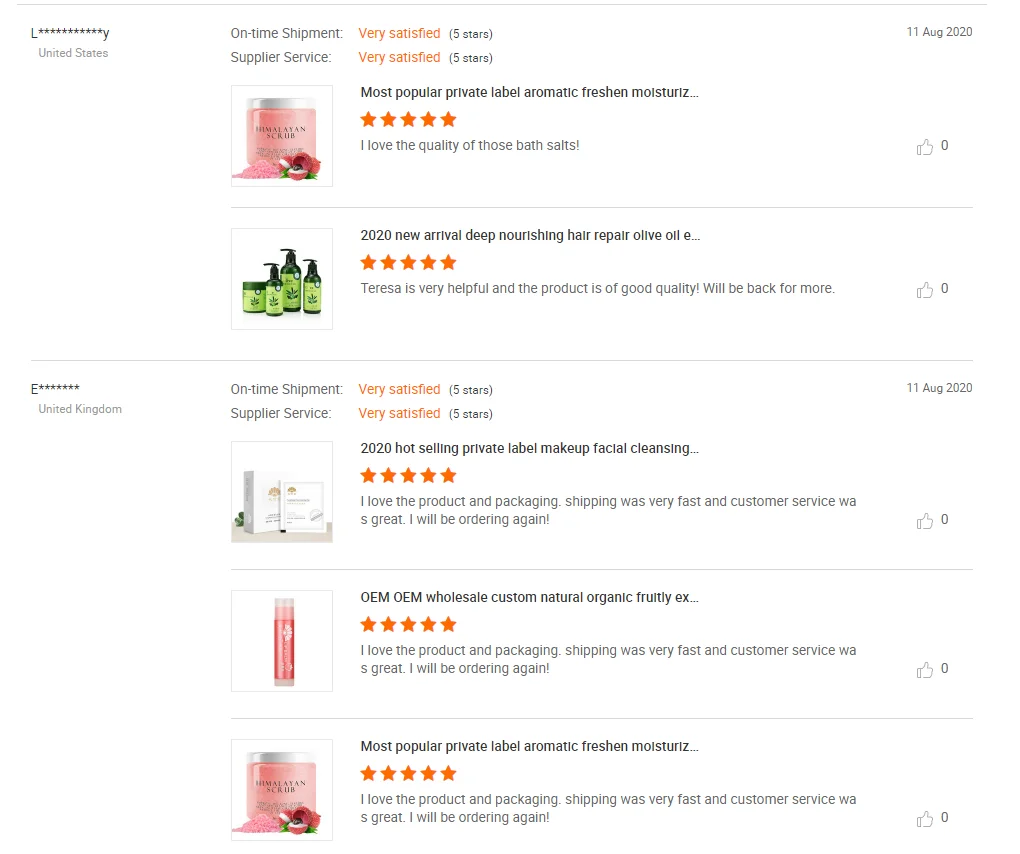Open "2020 hot selling private label makeup" link
This screenshot has height=854, width=1020.
click(529, 448)
